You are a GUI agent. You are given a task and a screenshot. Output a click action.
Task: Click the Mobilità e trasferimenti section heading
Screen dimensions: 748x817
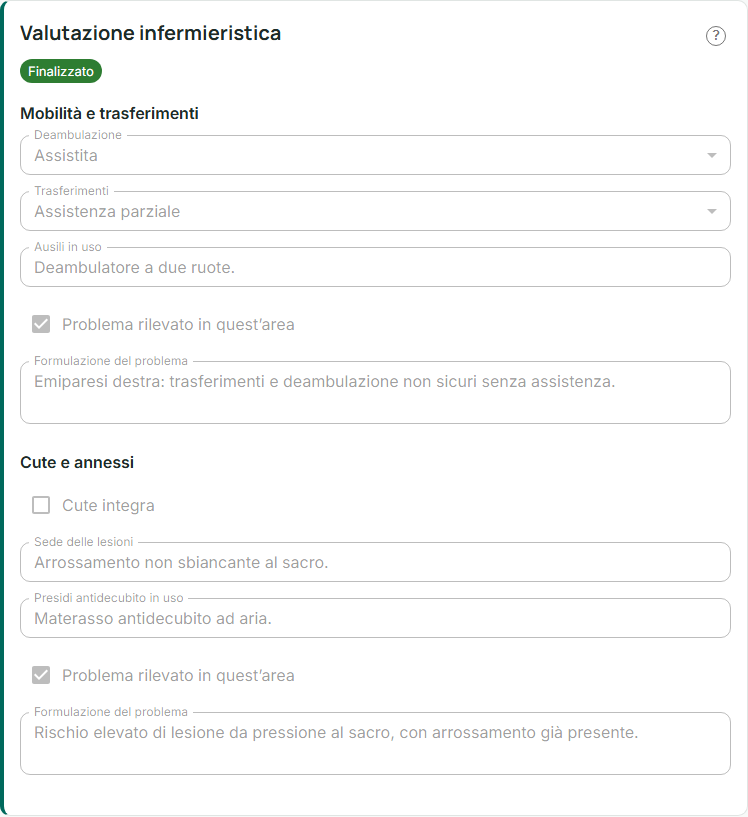[x=109, y=113]
